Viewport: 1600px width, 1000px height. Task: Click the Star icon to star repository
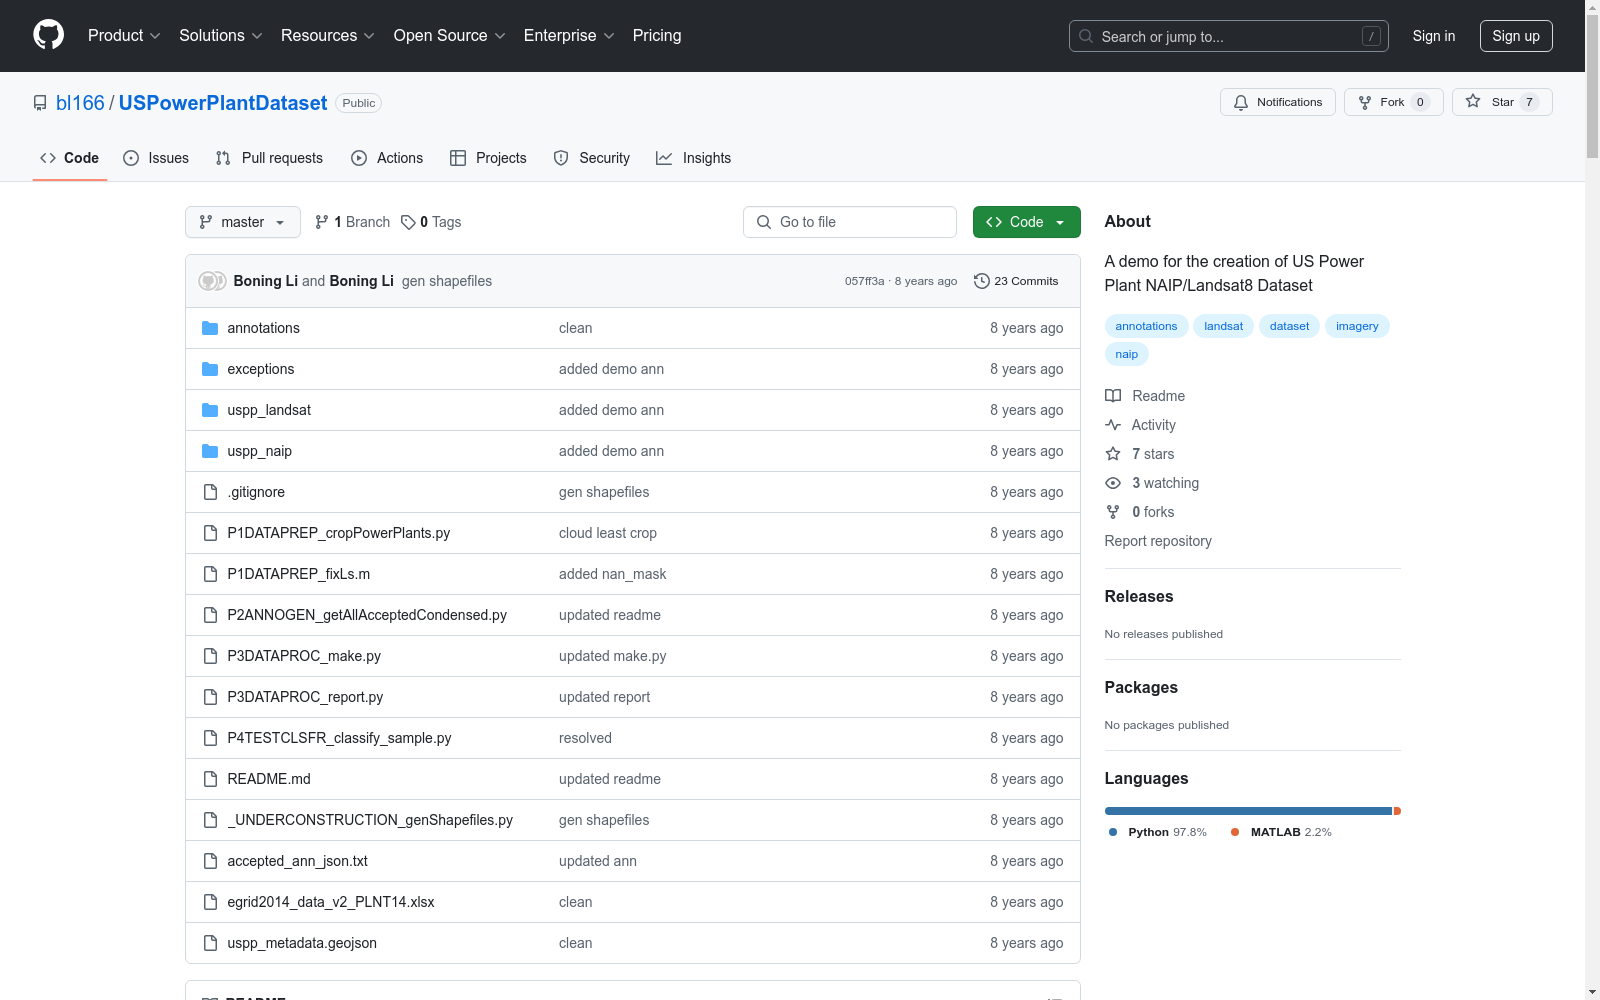(1473, 101)
